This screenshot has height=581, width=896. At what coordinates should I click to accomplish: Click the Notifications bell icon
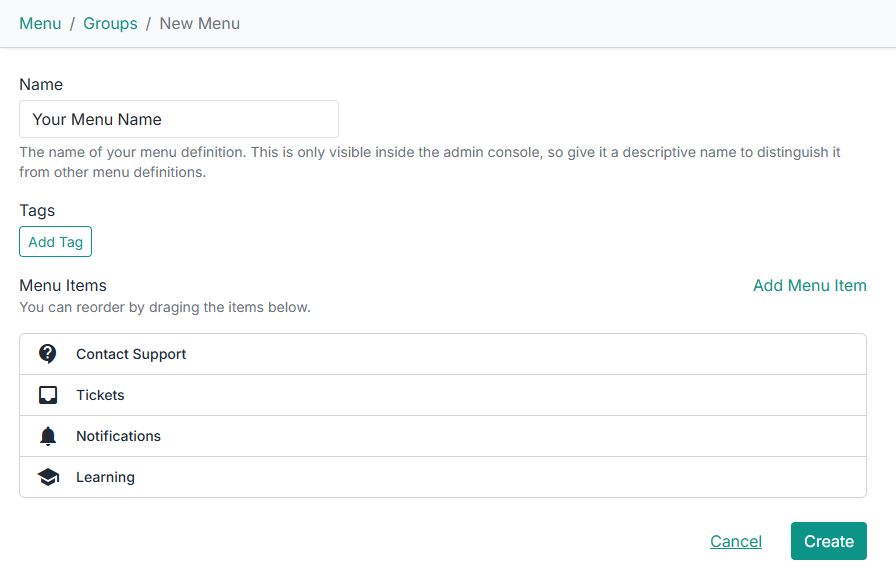pos(48,436)
